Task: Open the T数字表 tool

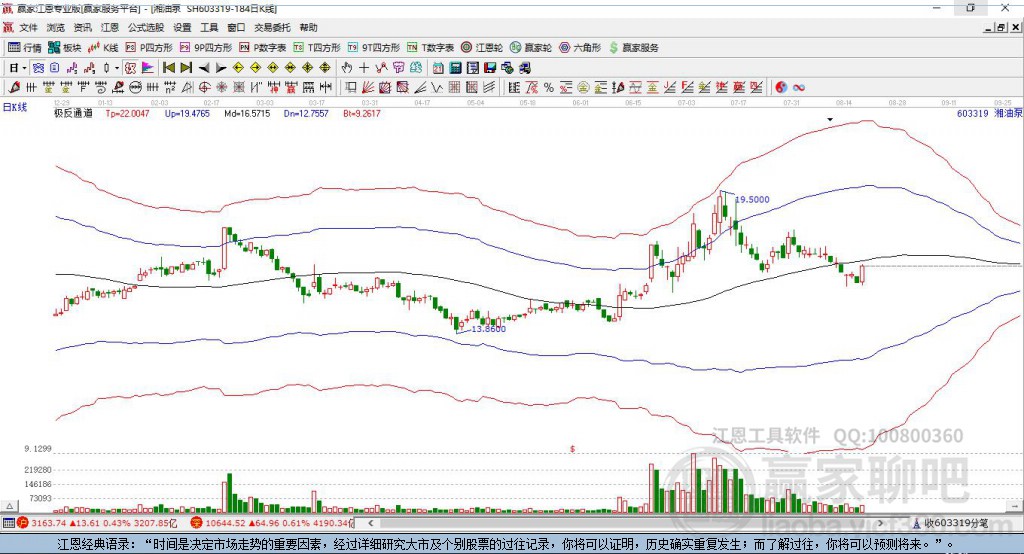Action: click(430, 48)
